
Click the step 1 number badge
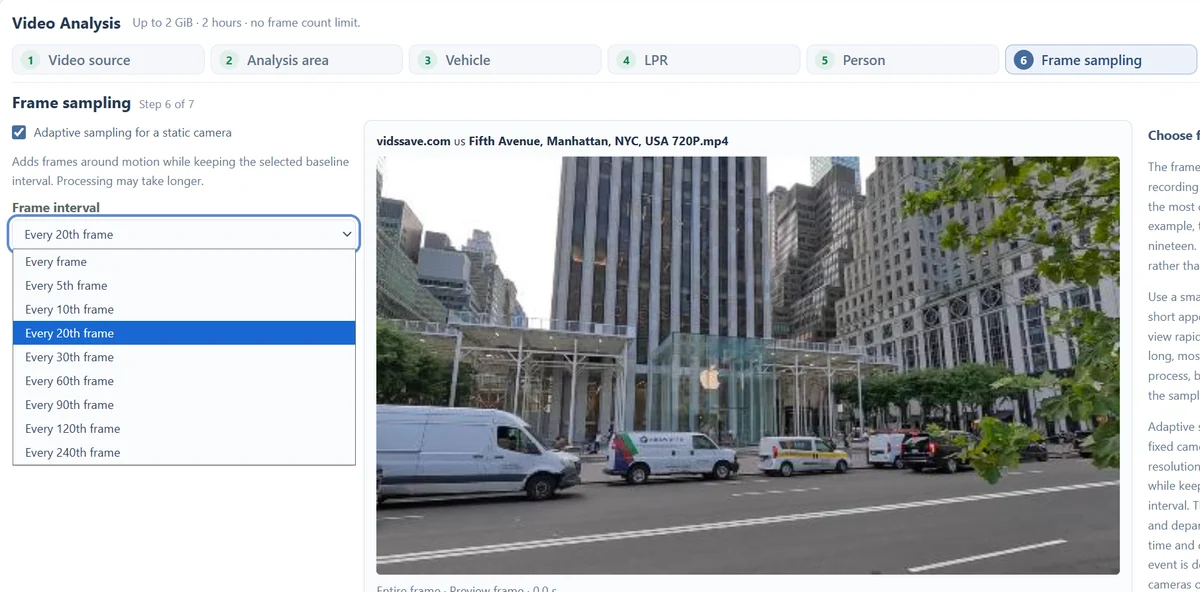pyautogui.click(x=30, y=60)
